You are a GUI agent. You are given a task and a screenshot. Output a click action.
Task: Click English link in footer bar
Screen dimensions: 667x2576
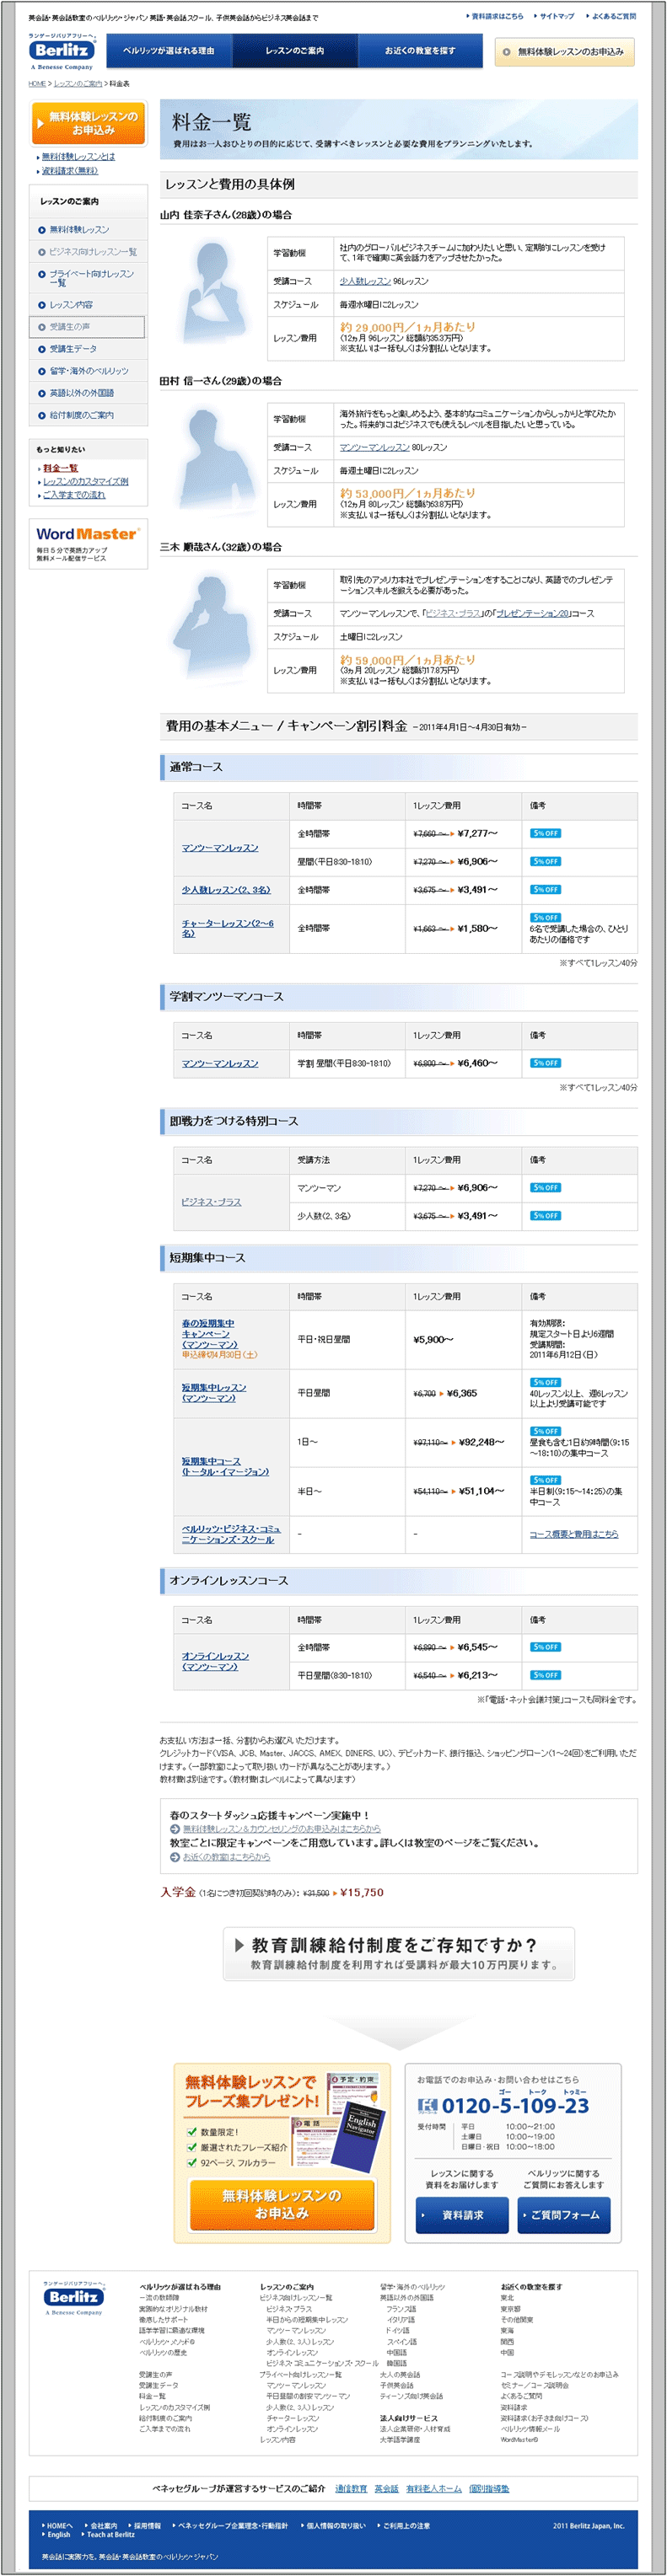coord(57,2534)
